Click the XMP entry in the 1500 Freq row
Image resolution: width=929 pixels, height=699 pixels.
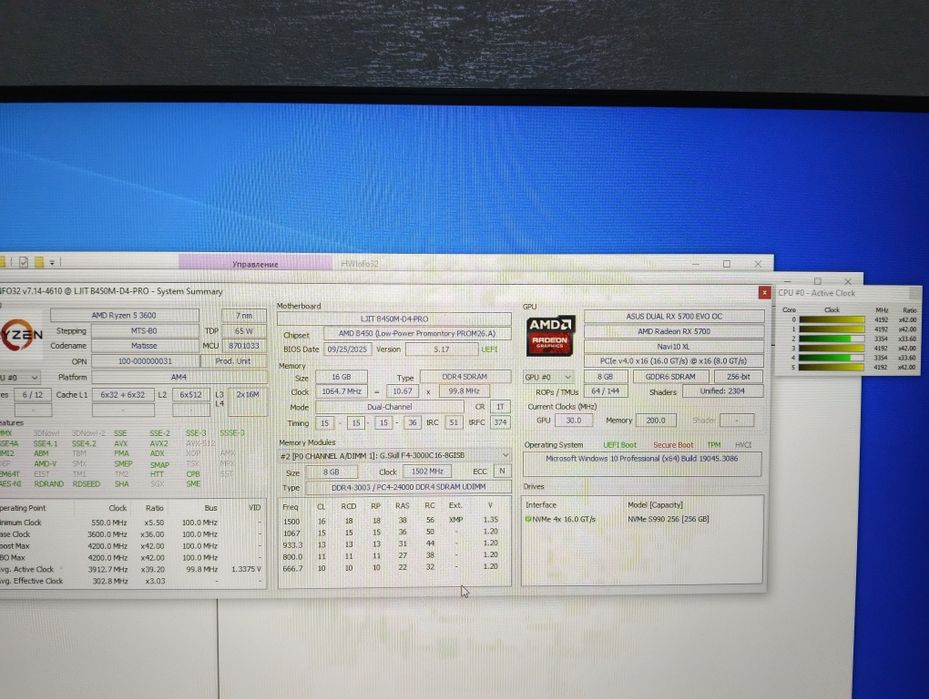tap(456, 520)
